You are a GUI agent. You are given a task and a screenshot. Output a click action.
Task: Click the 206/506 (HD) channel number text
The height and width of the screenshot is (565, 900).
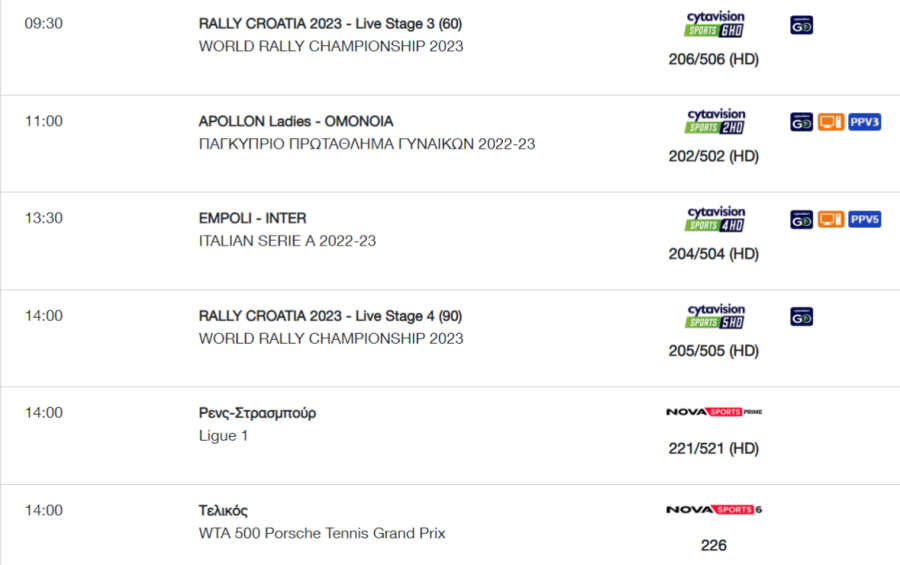(x=713, y=59)
